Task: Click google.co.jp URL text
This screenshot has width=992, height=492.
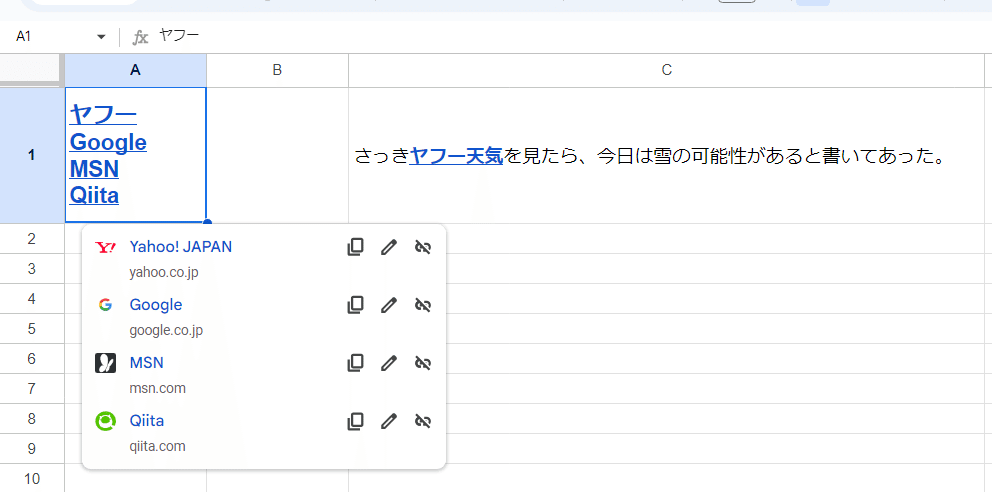Action: click(166, 330)
